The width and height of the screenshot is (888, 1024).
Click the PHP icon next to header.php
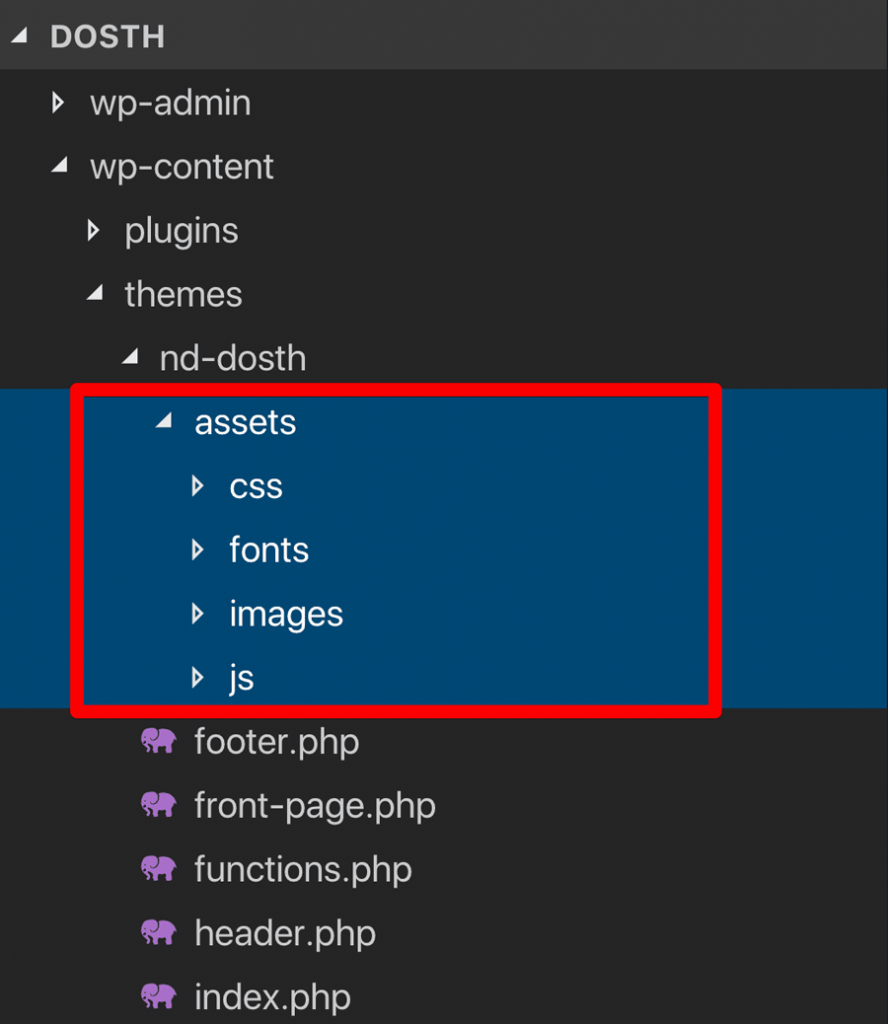(159, 933)
